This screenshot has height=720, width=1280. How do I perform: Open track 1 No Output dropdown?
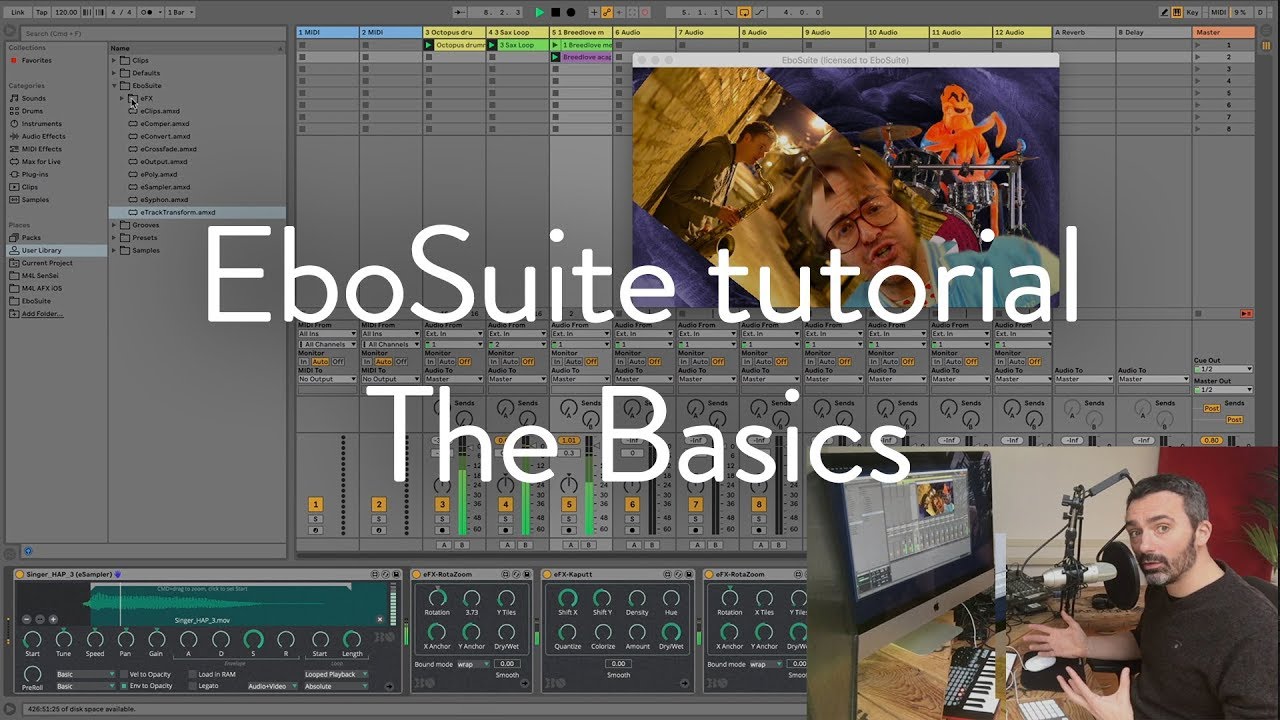pos(328,379)
